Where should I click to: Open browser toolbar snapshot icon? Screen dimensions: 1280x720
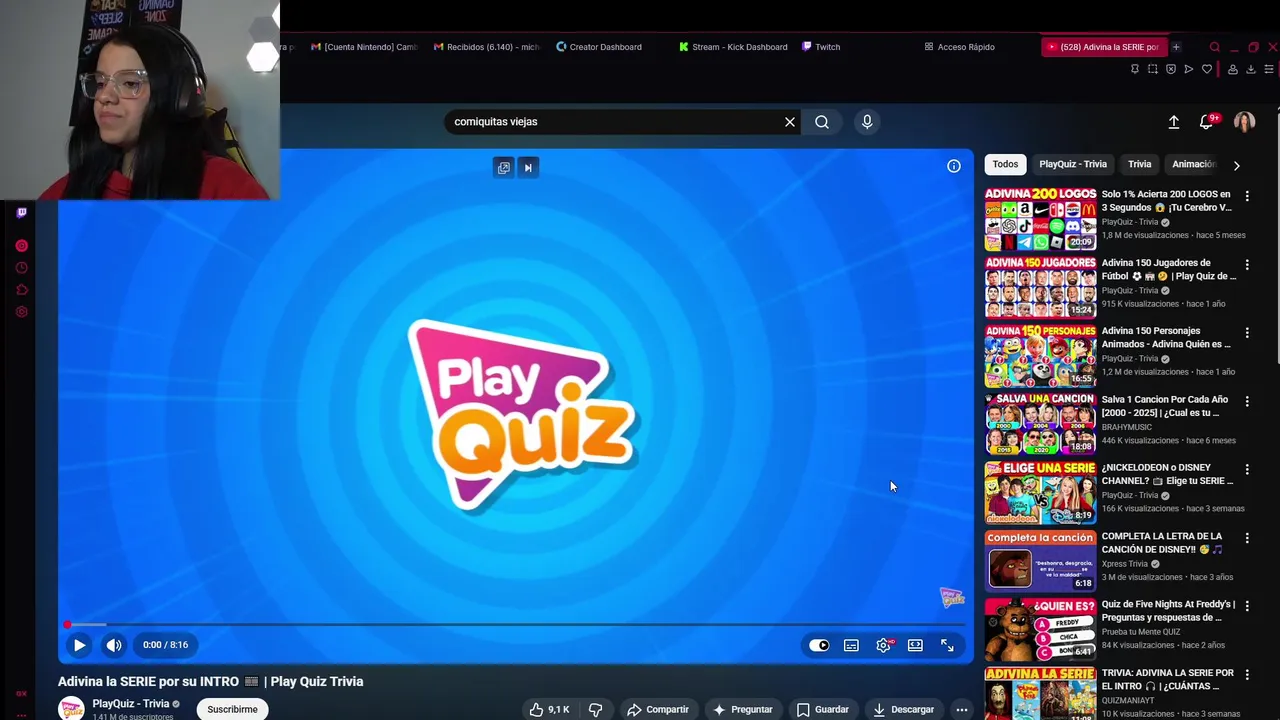click(x=1153, y=69)
